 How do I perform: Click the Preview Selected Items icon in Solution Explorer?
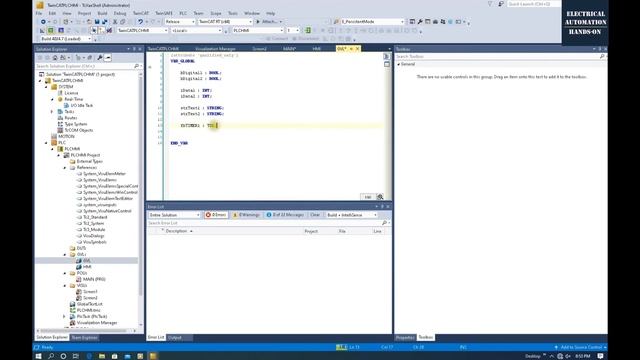pos(108,58)
